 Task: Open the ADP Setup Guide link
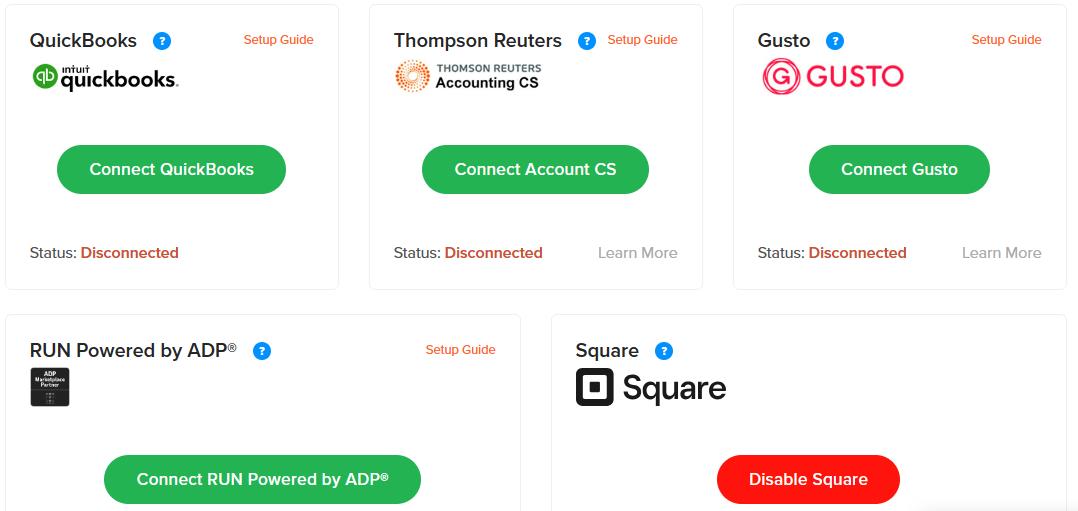(x=460, y=350)
